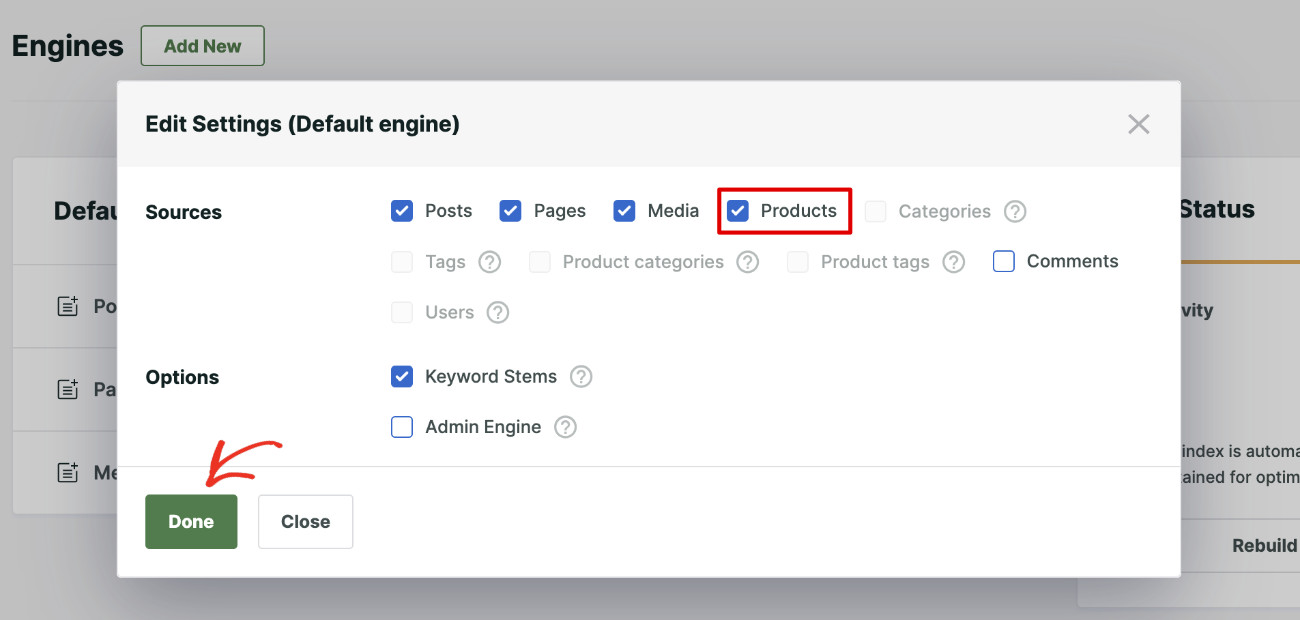1300x620 pixels.
Task: Click the disabled Product tags checkbox
Action: click(798, 262)
